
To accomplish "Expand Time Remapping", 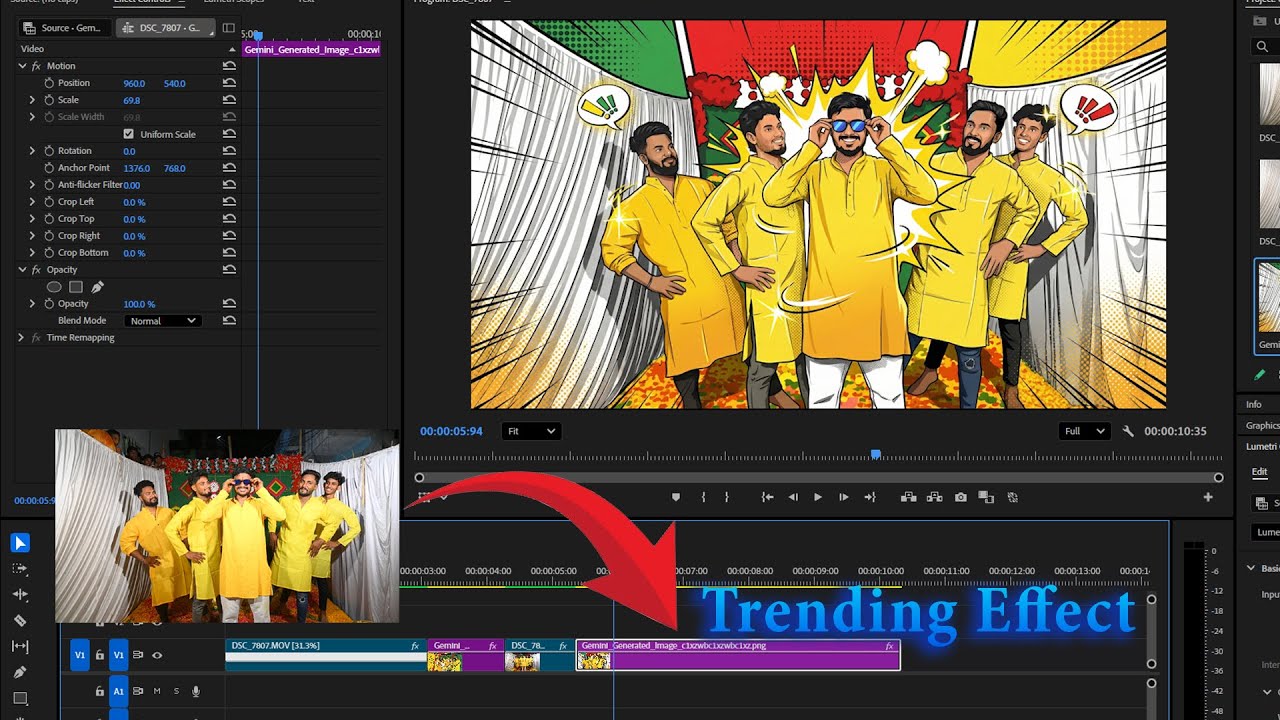I will click(x=22, y=338).
